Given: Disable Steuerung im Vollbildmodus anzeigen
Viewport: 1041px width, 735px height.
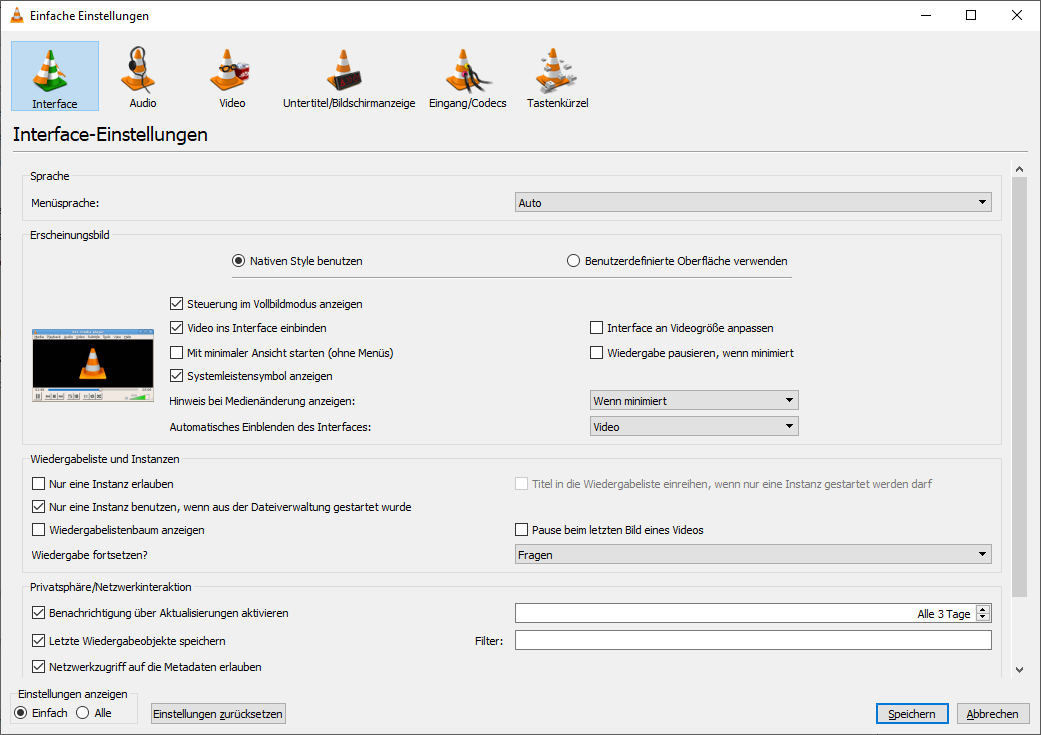Looking at the screenshot, I should [x=176, y=304].
